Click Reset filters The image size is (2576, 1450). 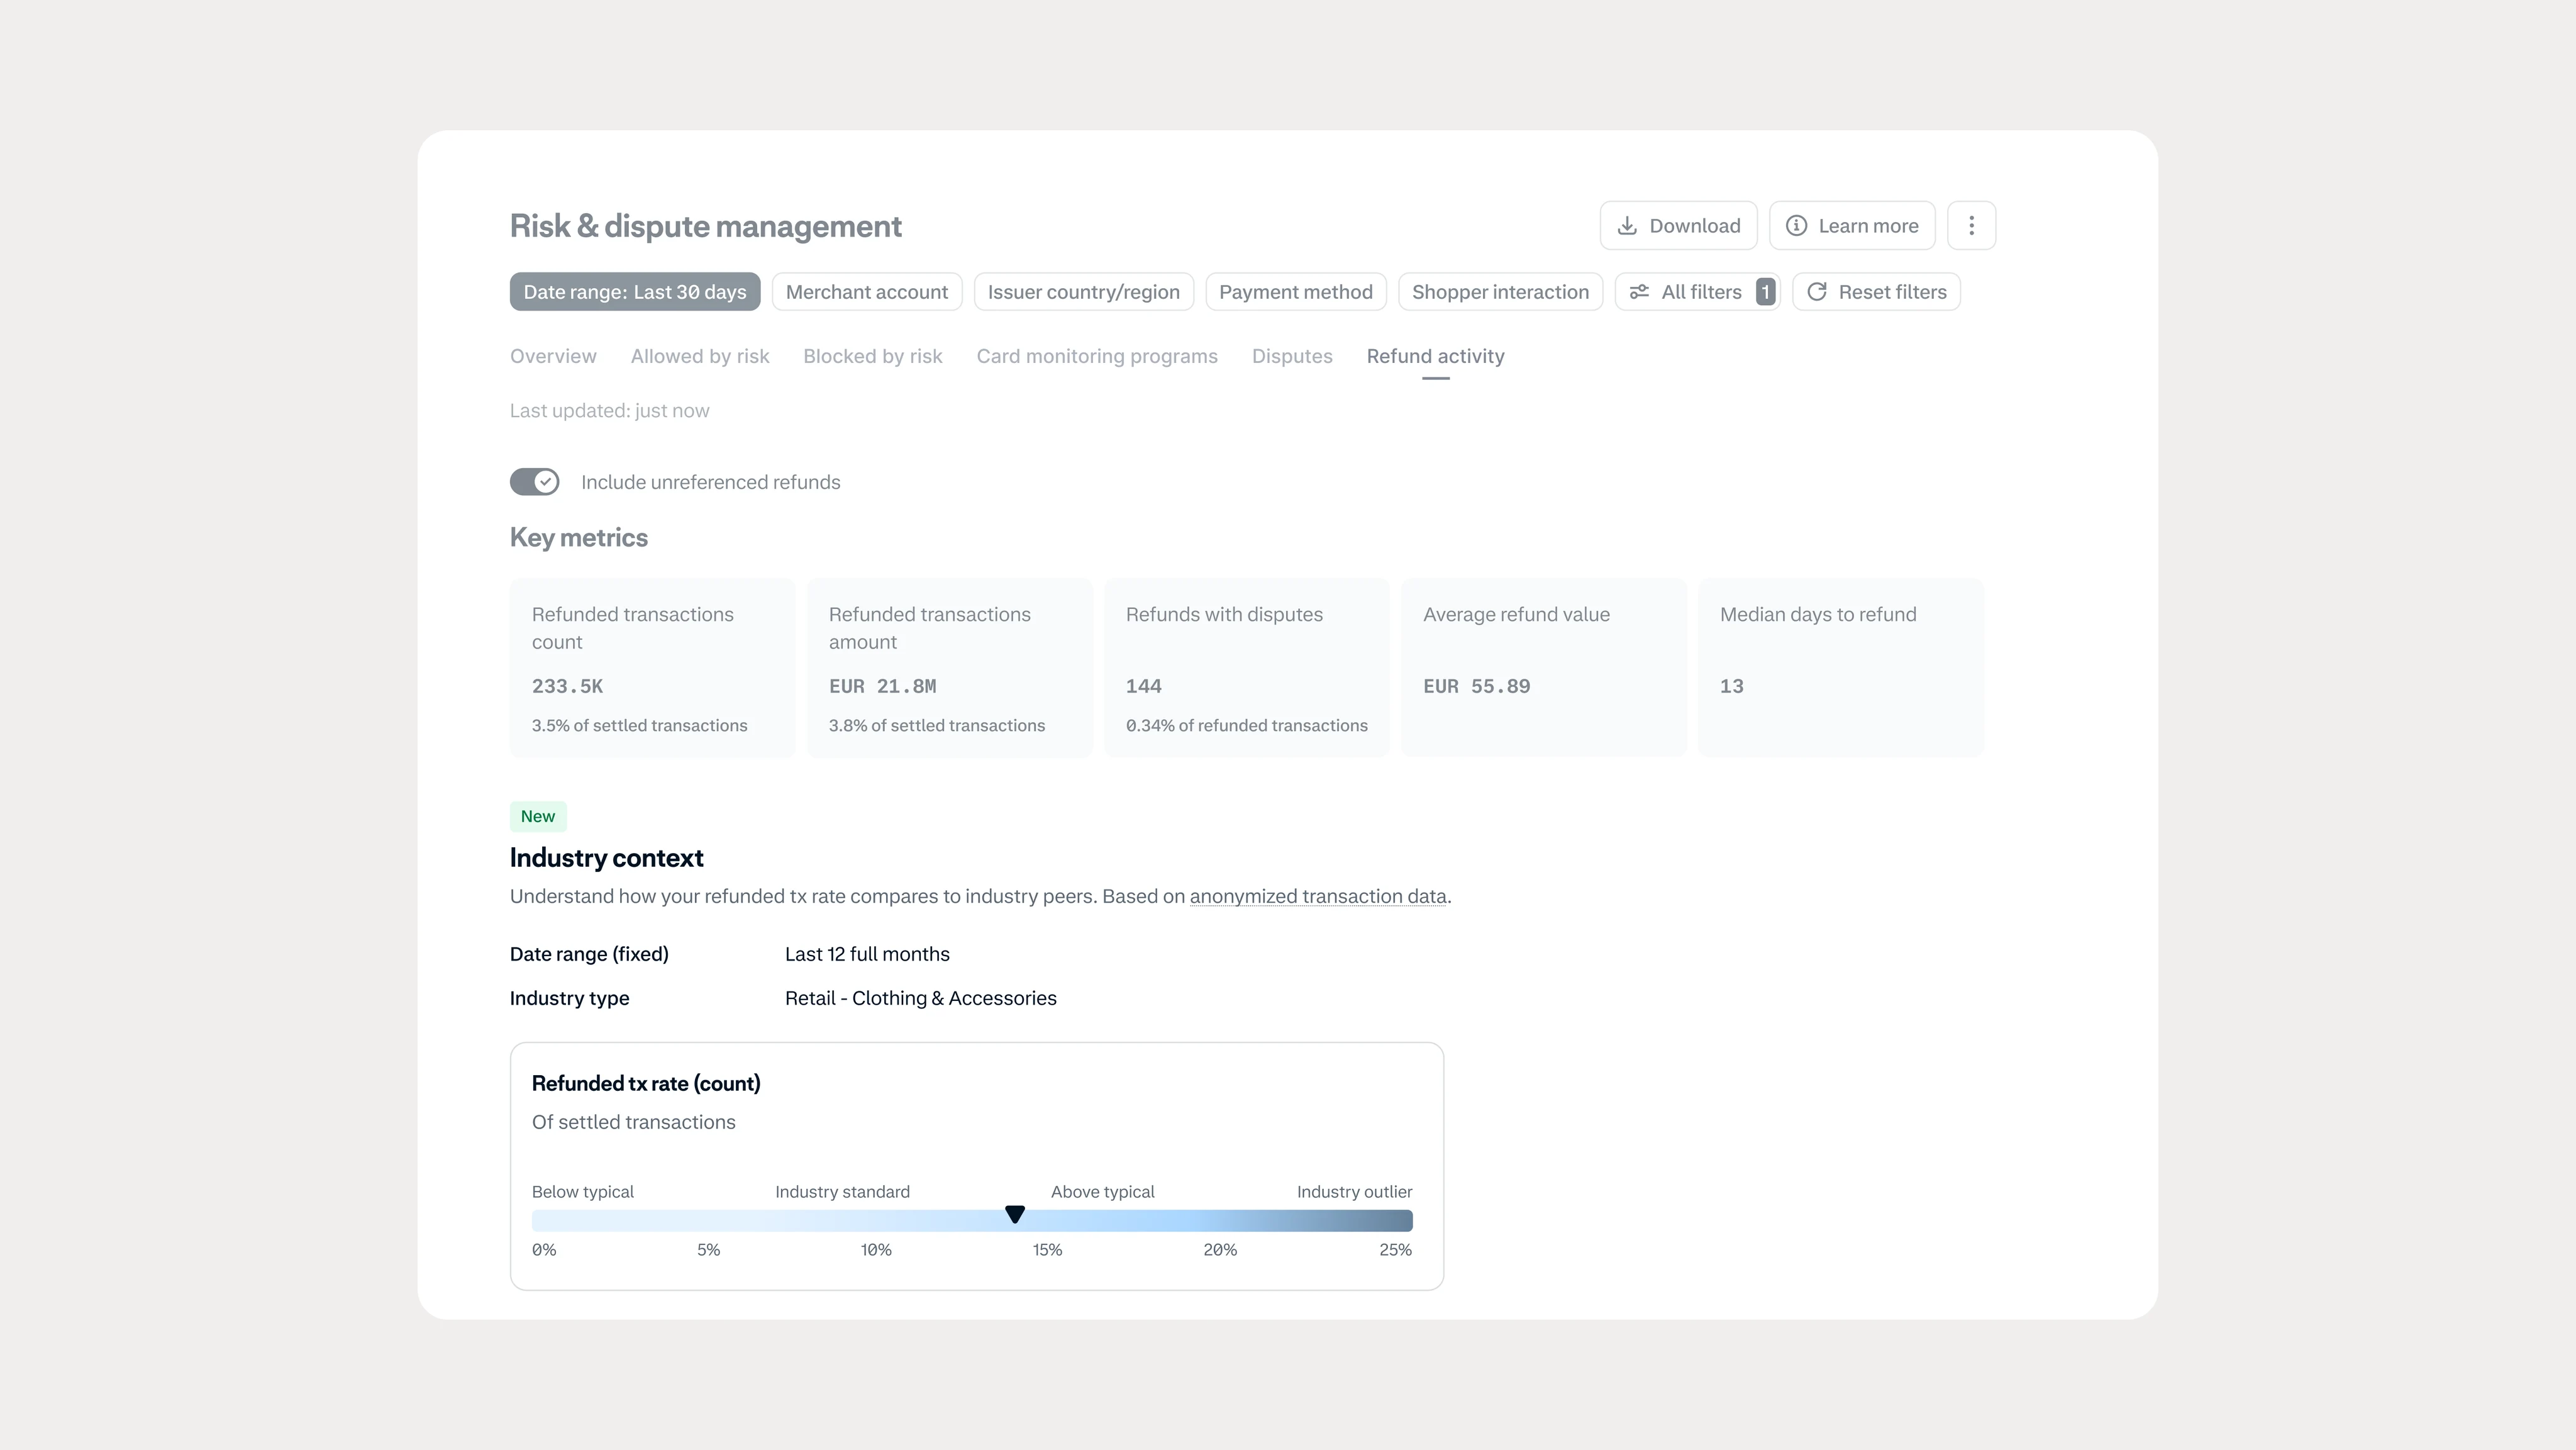pyautogui.click(x=1876, y=292)
